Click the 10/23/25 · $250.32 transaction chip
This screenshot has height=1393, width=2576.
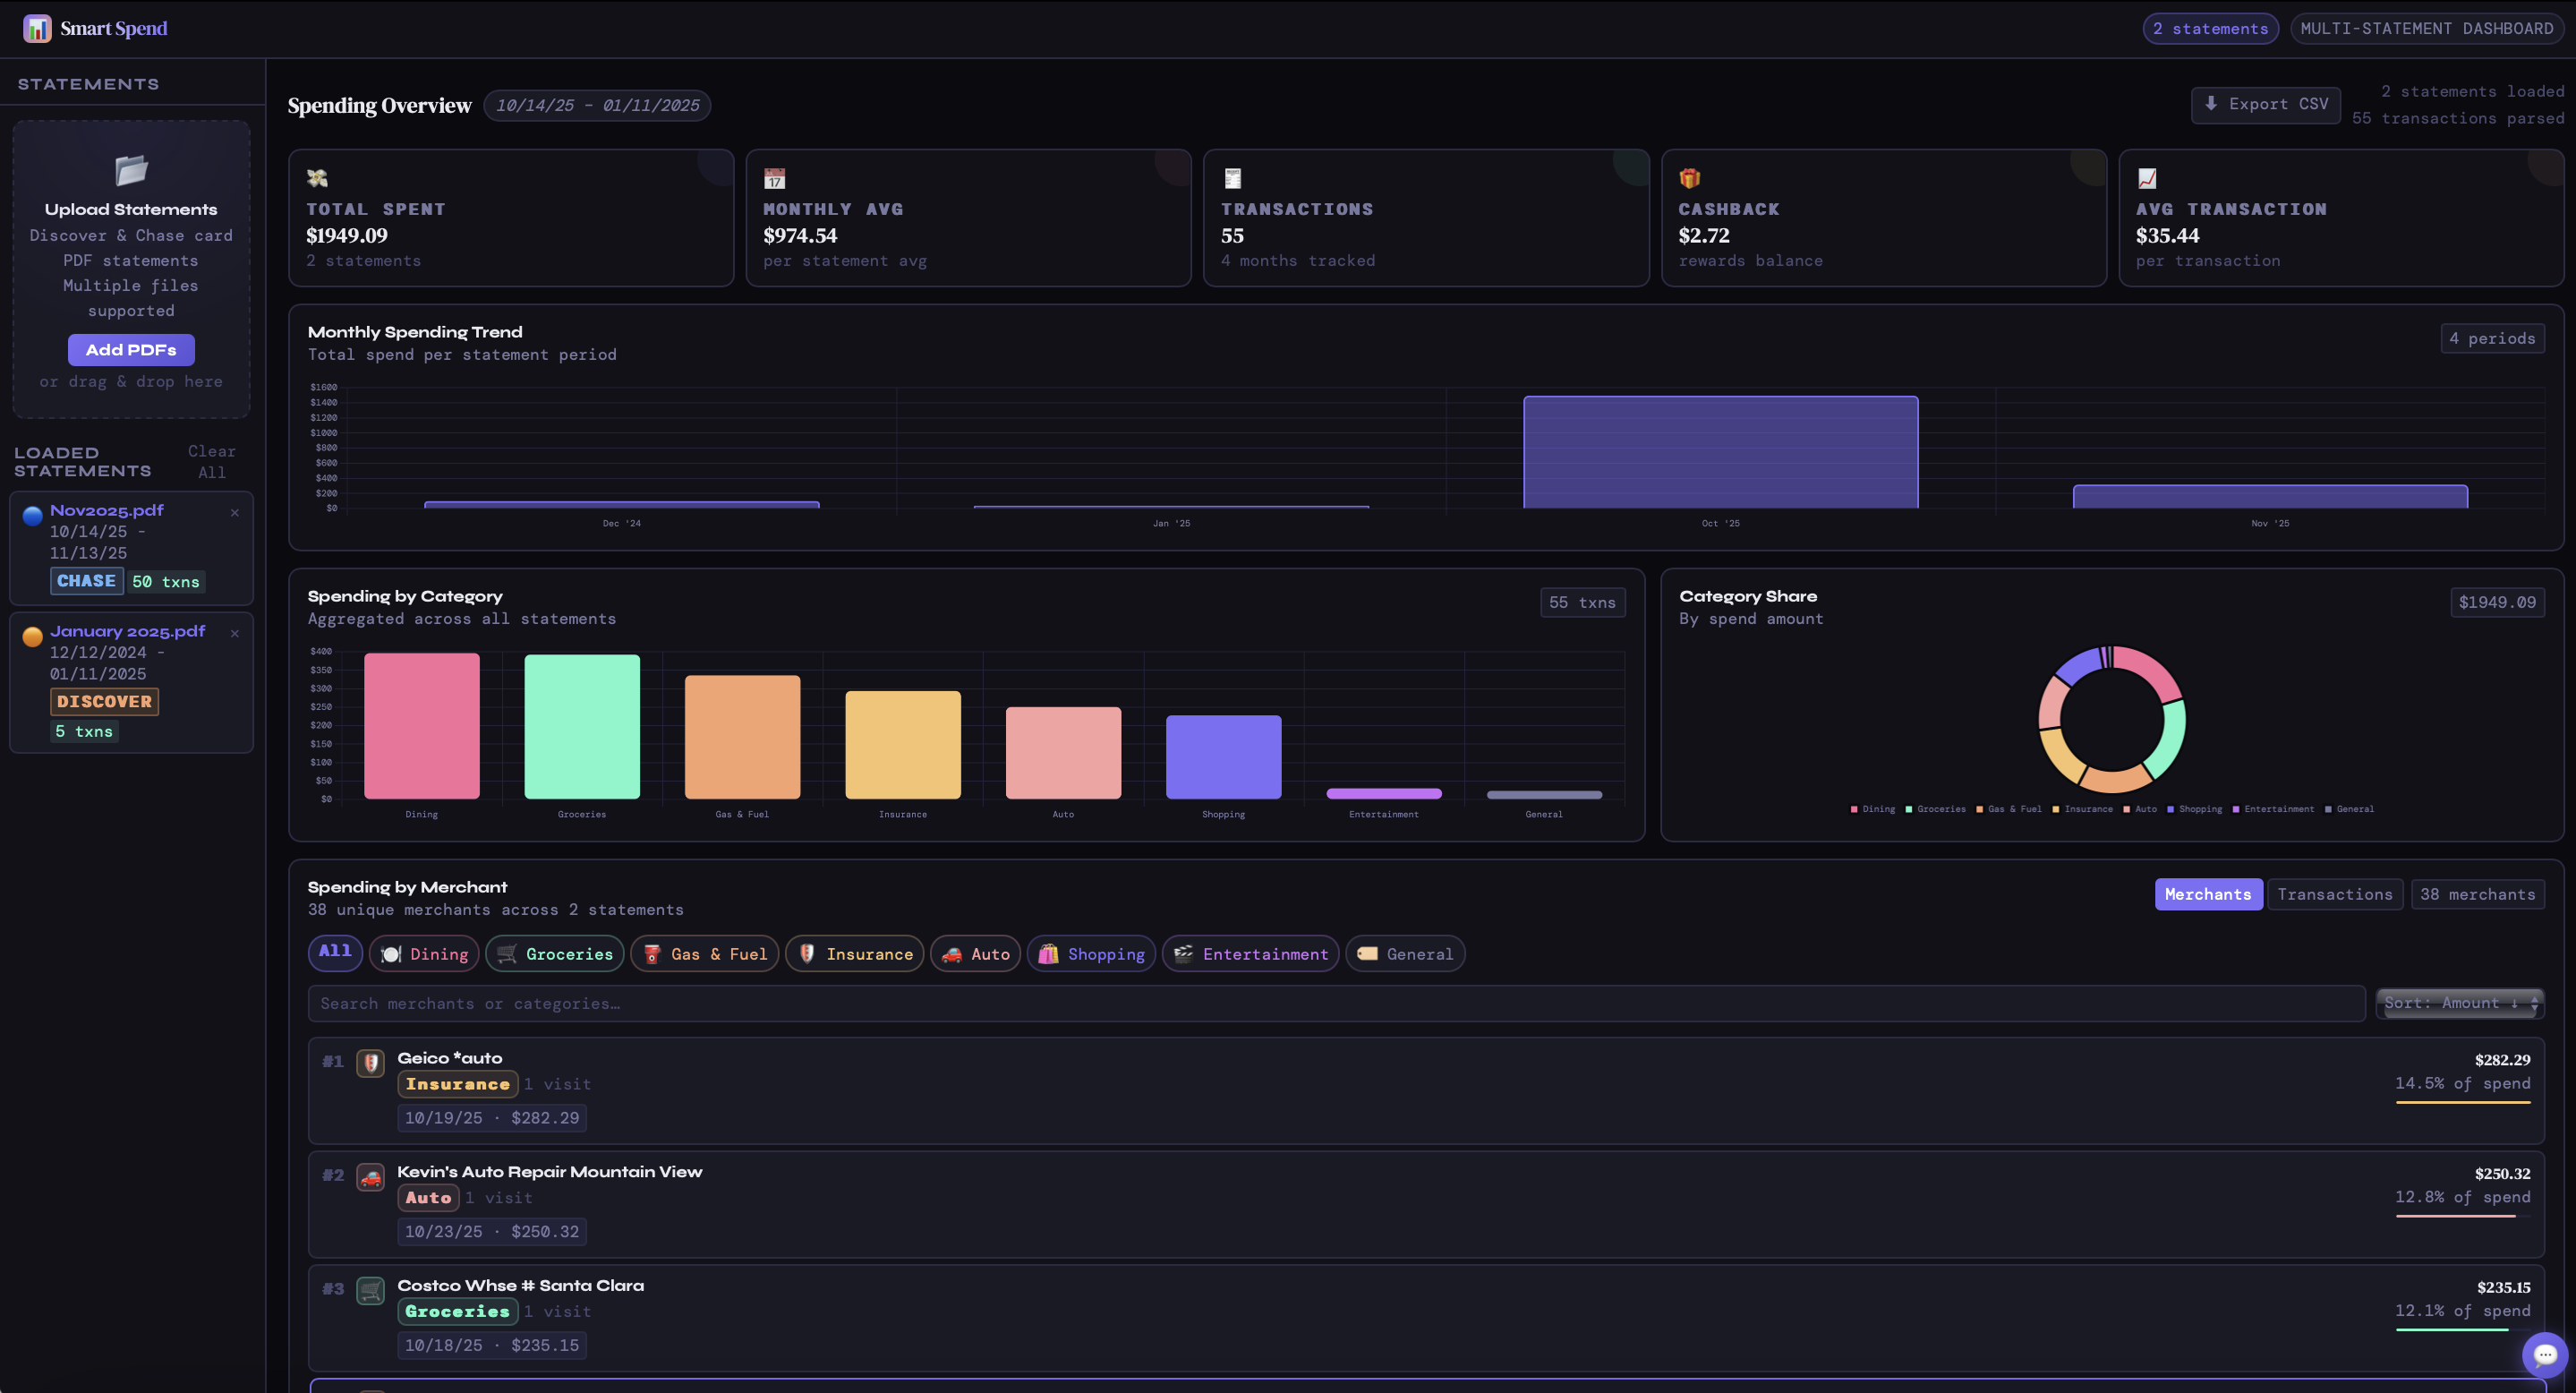tap(492, 1232)
